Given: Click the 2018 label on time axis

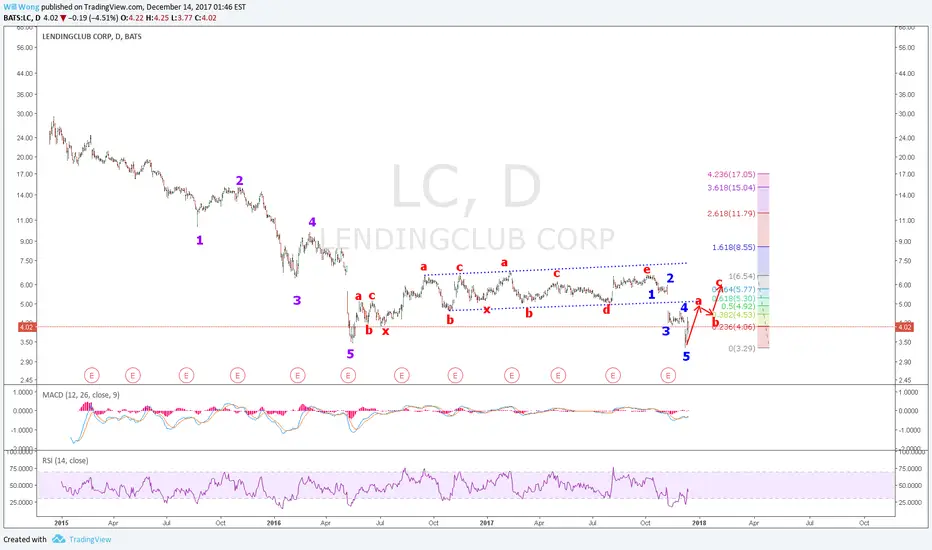Looking at the screenshot, I should pos(699,523).
